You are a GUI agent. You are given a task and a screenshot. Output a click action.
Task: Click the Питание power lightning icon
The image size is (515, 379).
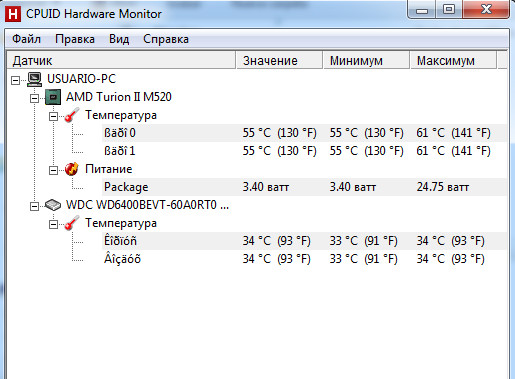[72, 169]
